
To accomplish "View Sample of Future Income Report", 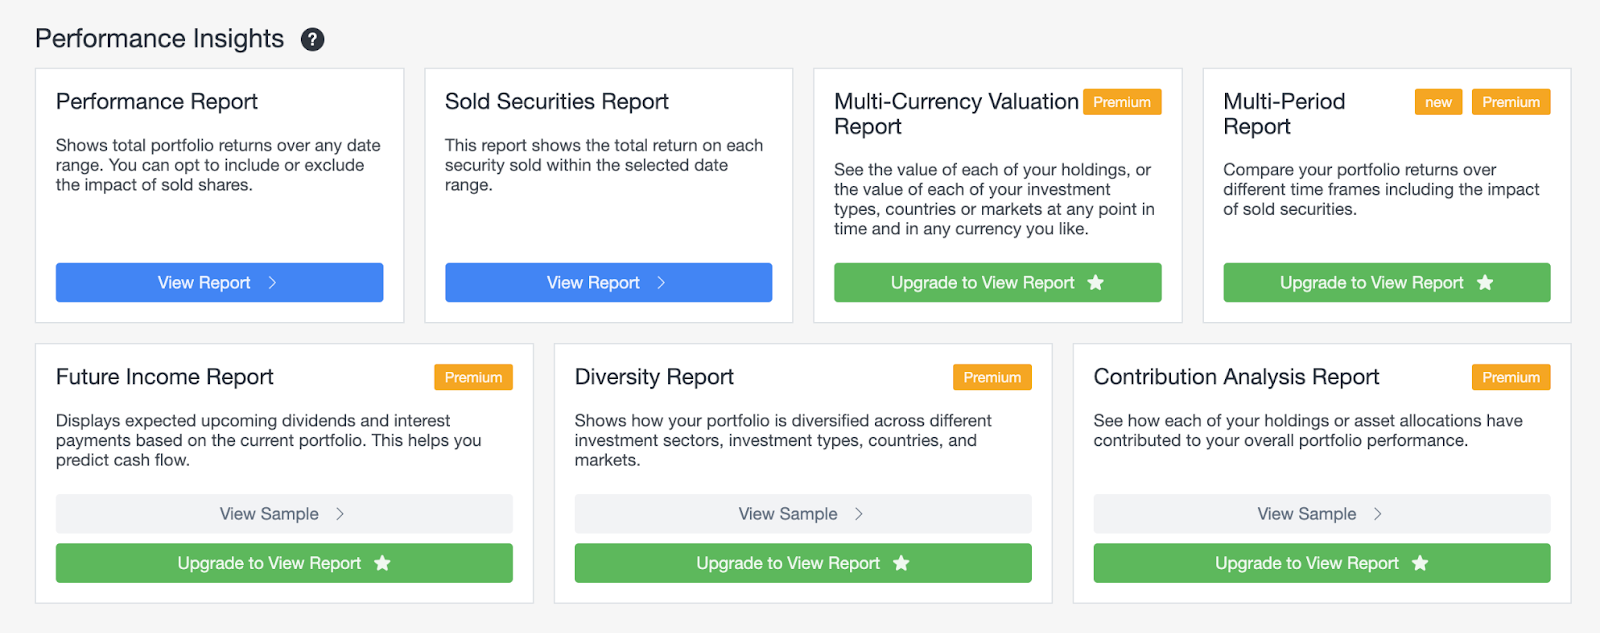I will click(284, 514).
